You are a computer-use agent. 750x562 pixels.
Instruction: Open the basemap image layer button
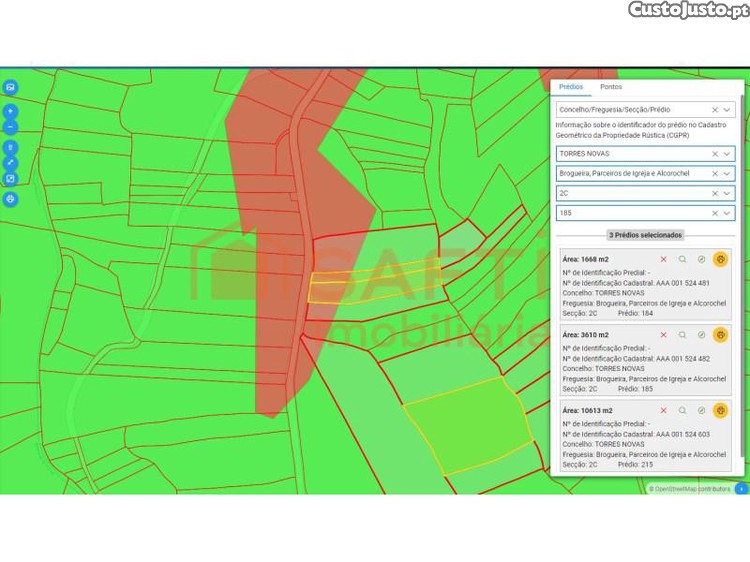[10, 87]
